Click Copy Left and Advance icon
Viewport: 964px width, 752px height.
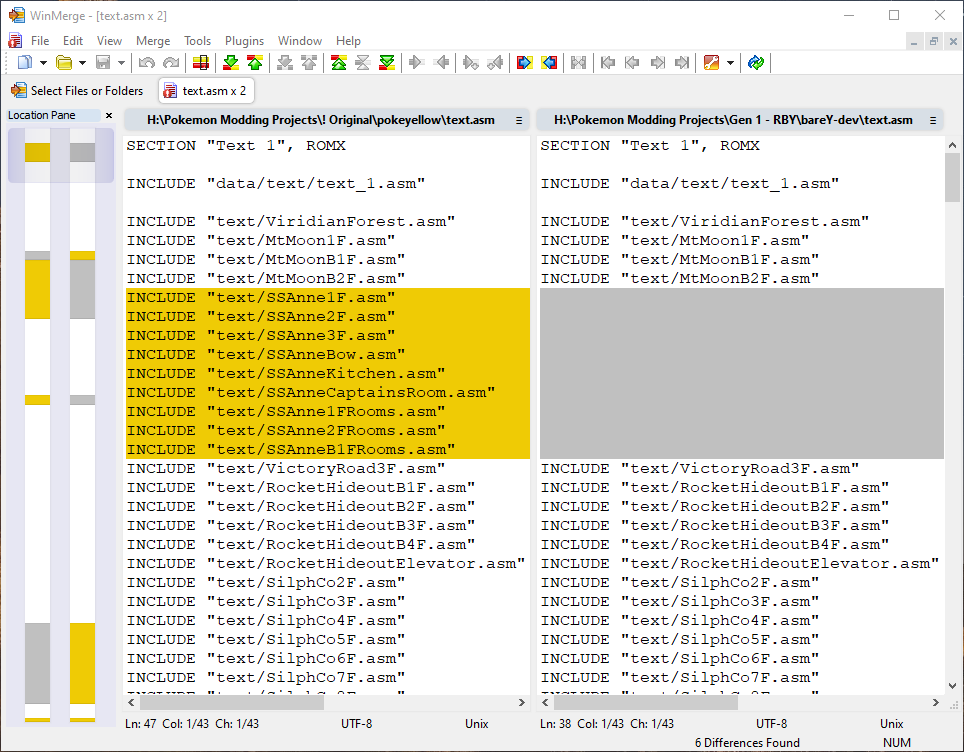click(x=495, y=62)
